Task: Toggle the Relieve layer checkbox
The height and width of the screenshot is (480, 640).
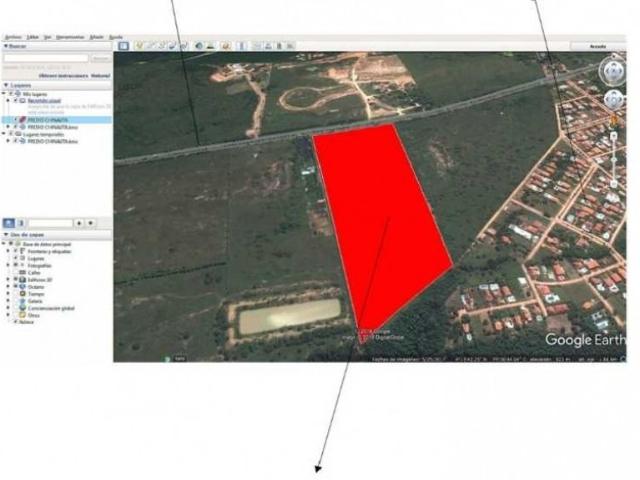Action: click(x=16, y=322)
